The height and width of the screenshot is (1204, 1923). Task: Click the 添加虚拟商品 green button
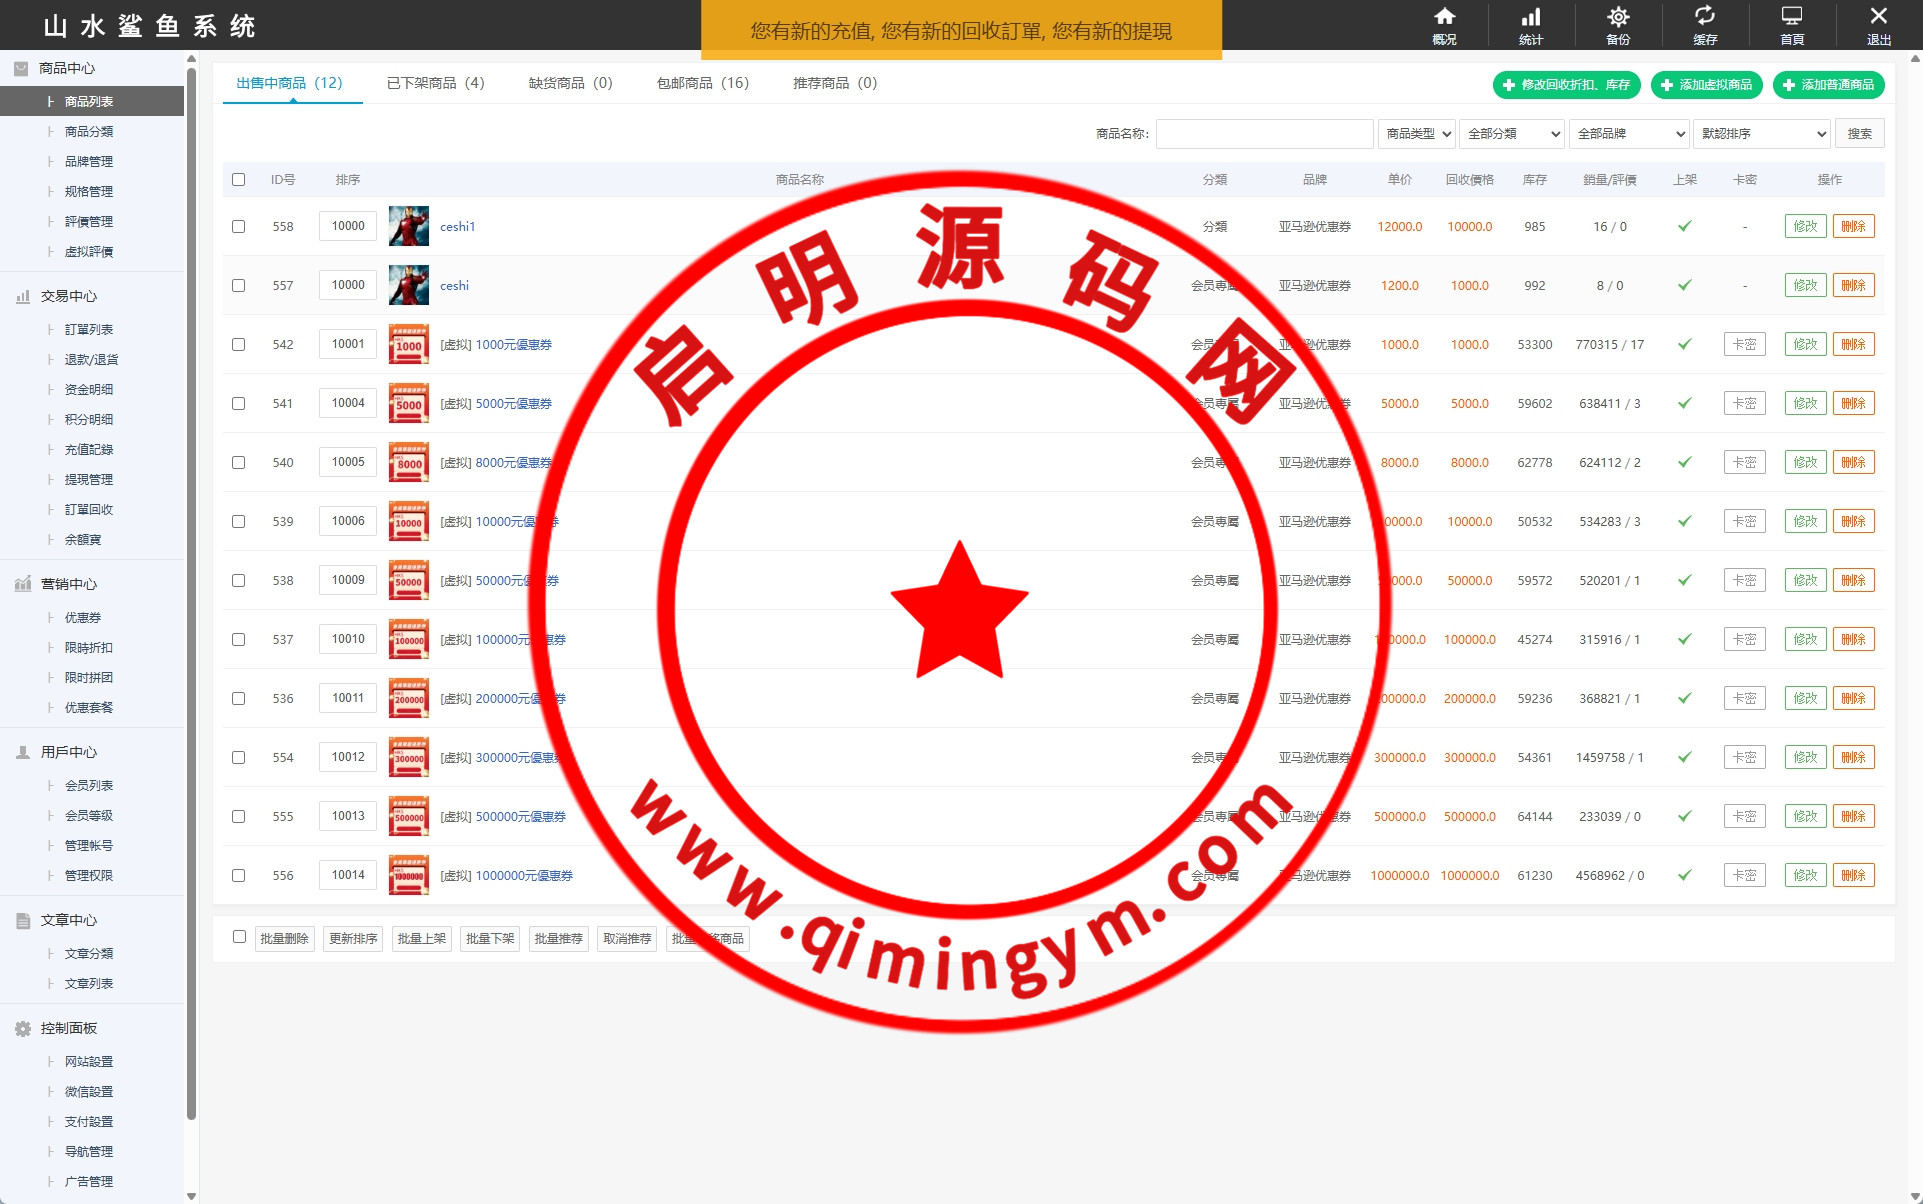coord(1706,85)
